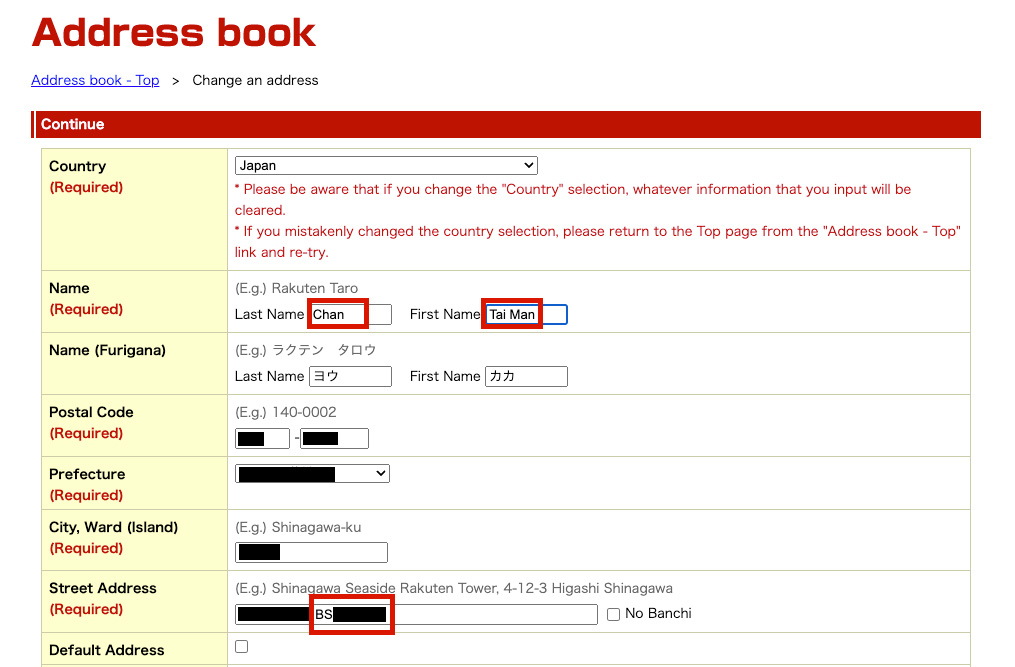The height and width of the screenshot is (667, 1015).
Task: Click the Postal Code row label
Action: 91,412
